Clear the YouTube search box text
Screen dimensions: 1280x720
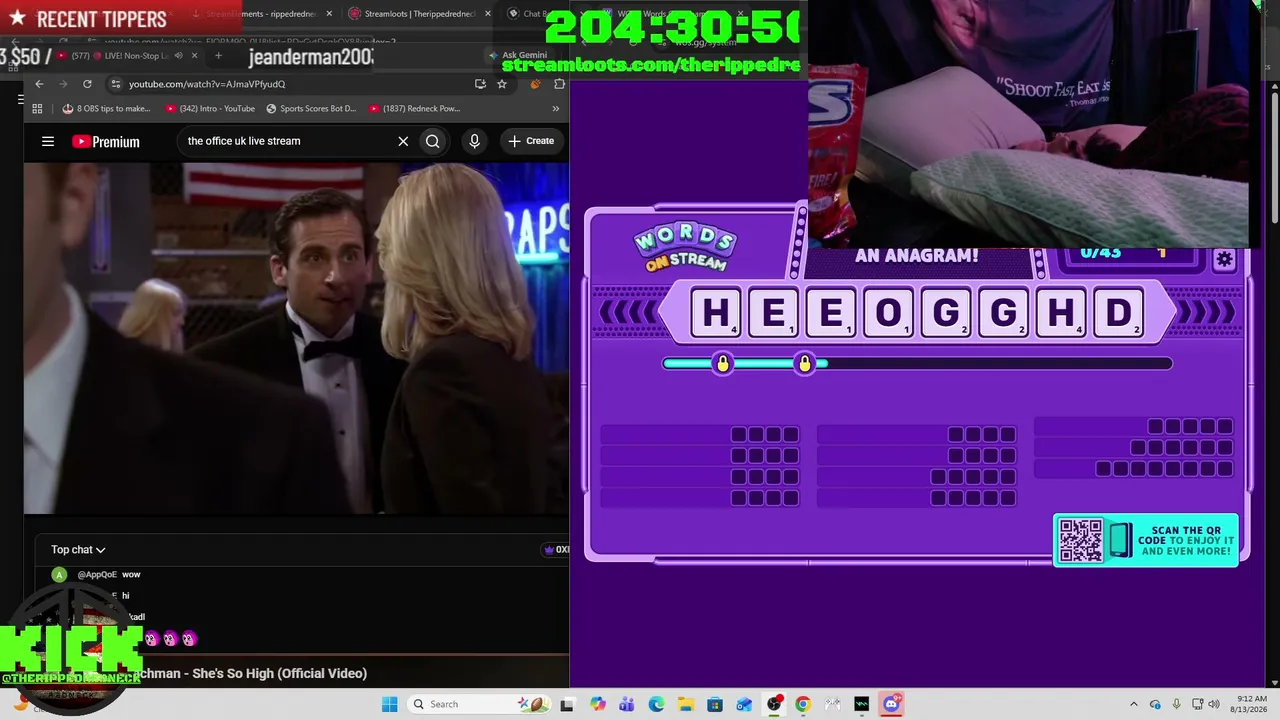coord(403,141)
